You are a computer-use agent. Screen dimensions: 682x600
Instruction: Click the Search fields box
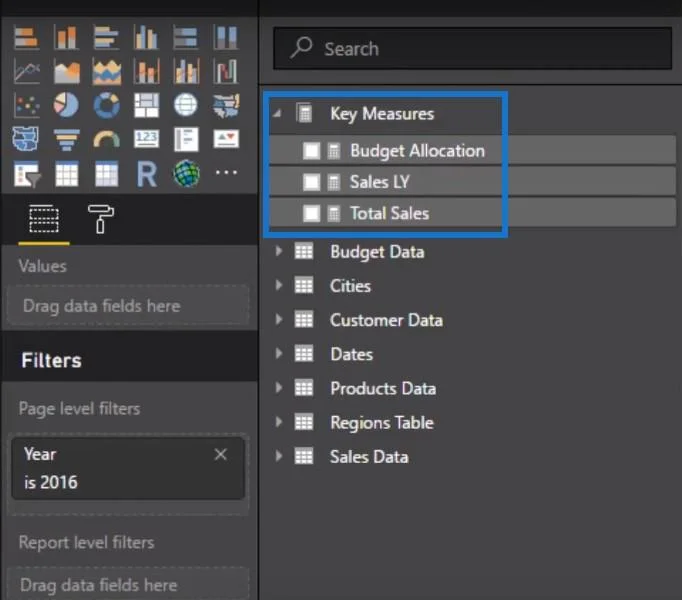tap(472, 48)
